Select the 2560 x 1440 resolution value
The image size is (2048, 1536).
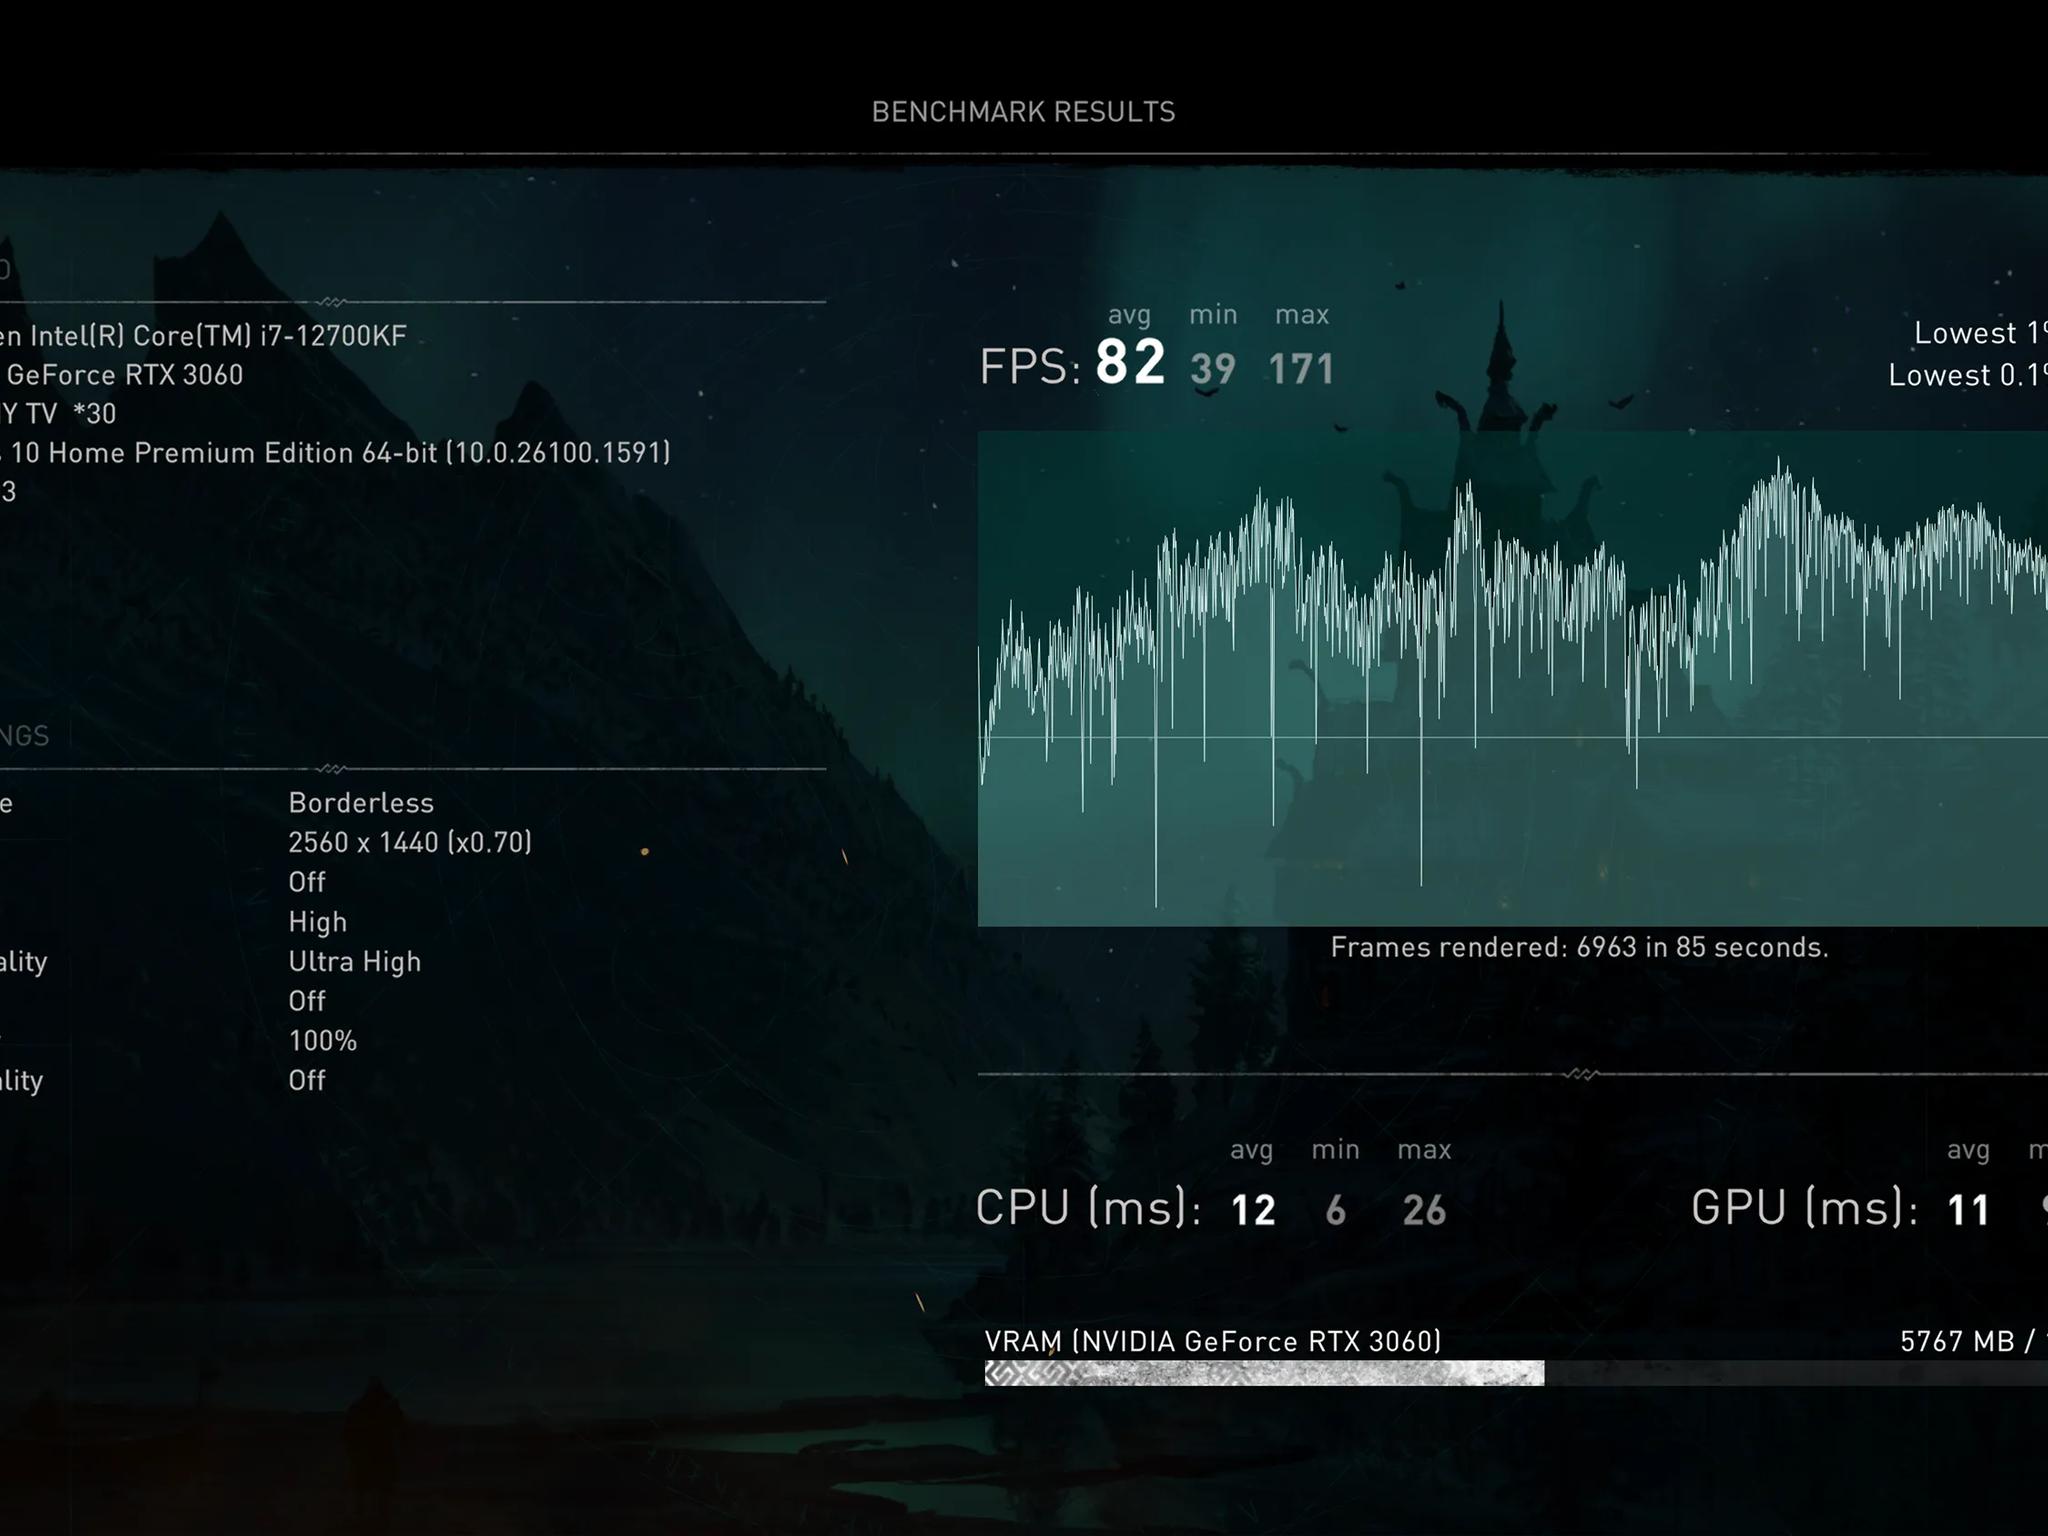[410, 842]
